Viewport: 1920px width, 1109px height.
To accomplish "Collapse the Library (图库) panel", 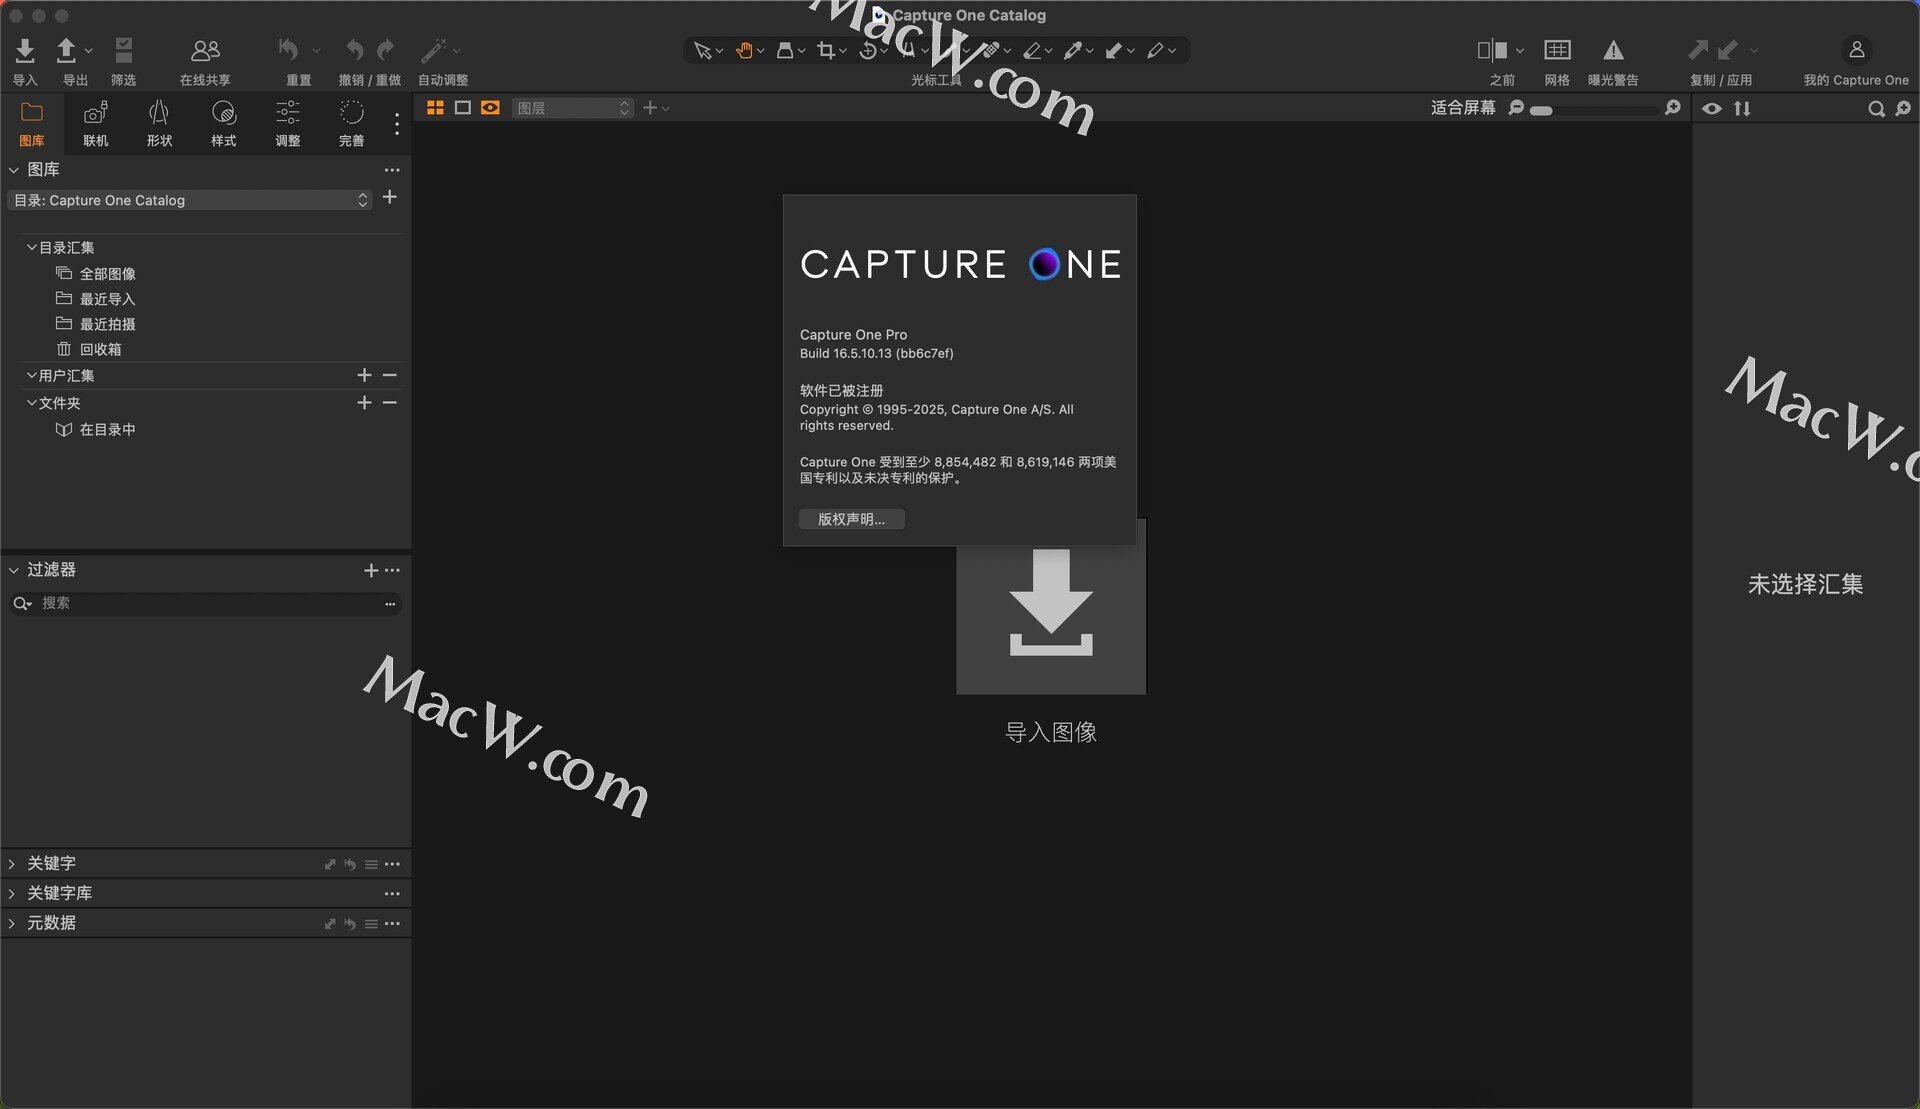I will pos(14,170).
